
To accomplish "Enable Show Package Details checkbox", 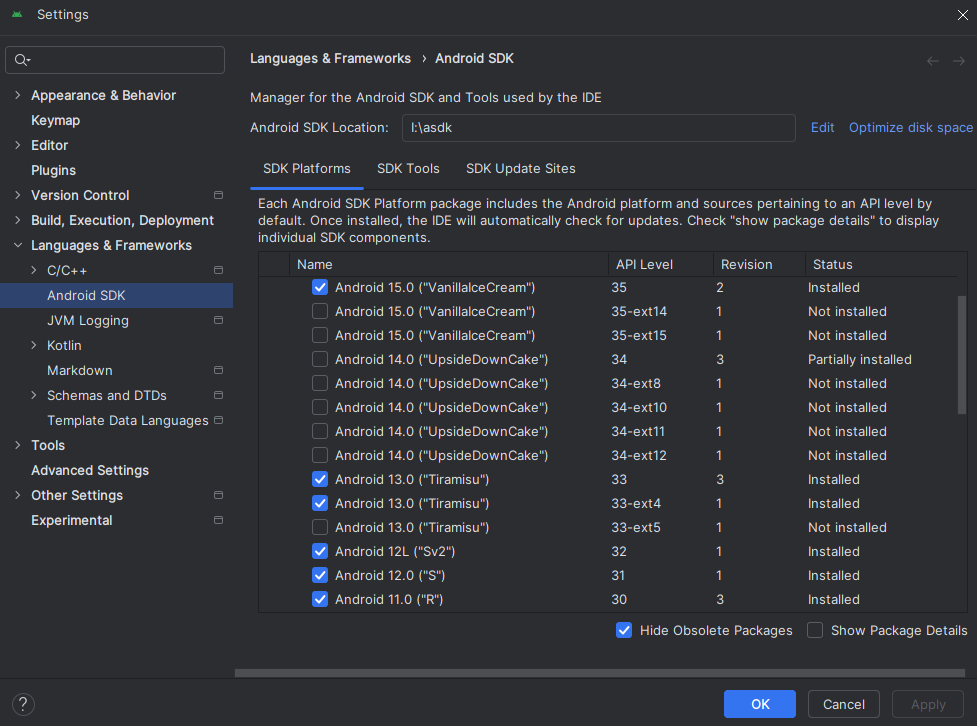I will [815, 630].
